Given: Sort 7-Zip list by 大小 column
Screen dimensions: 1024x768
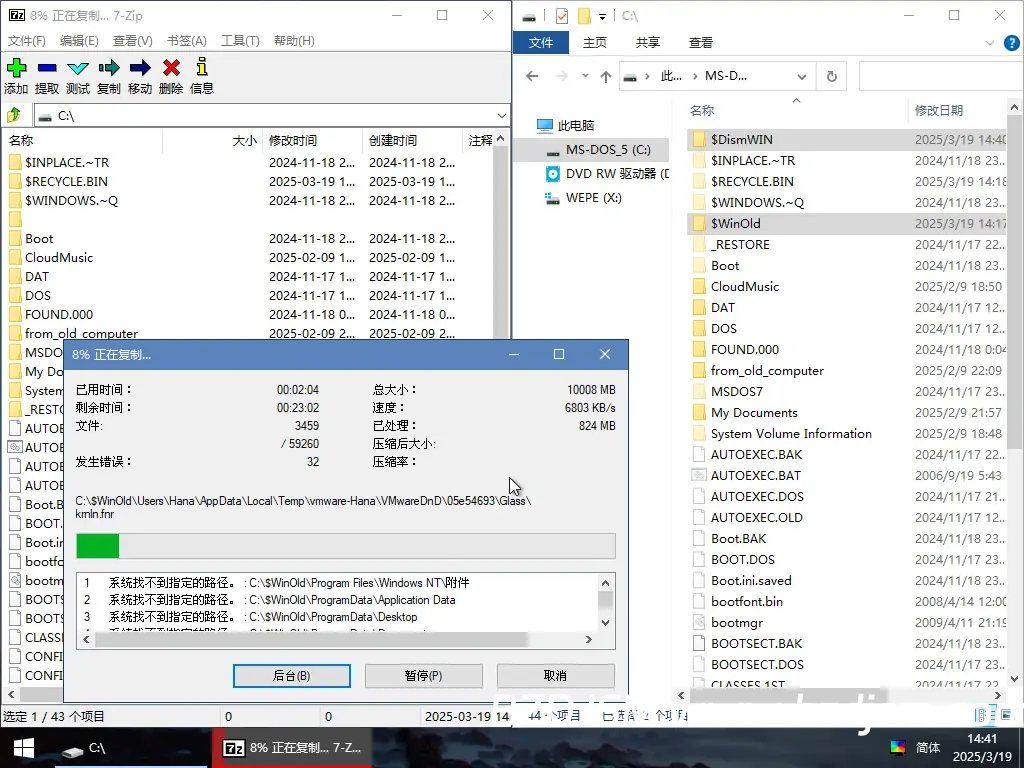Looking at the screenshot, I should click(245, 140).
